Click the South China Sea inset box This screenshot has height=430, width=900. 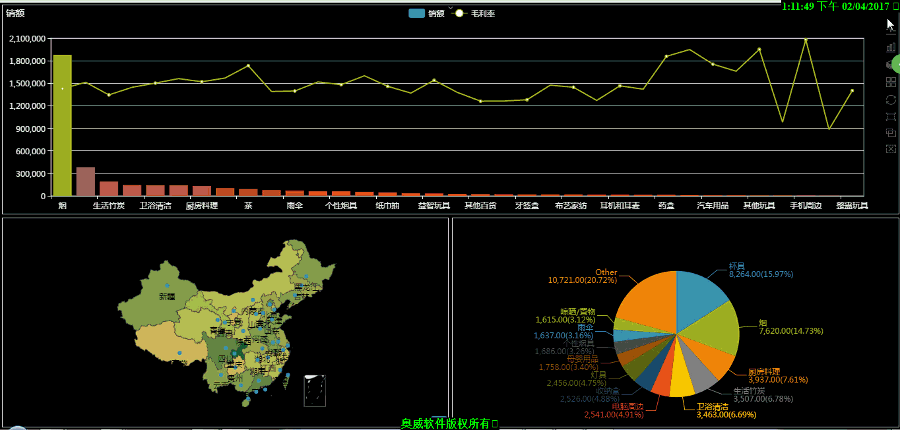(314, 390)
